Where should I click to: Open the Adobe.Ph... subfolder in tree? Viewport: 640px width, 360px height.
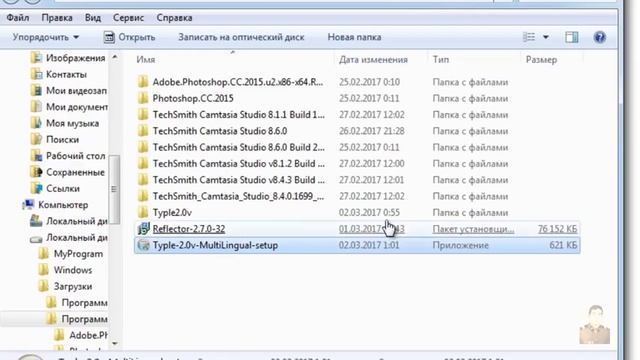click(88, 336)
